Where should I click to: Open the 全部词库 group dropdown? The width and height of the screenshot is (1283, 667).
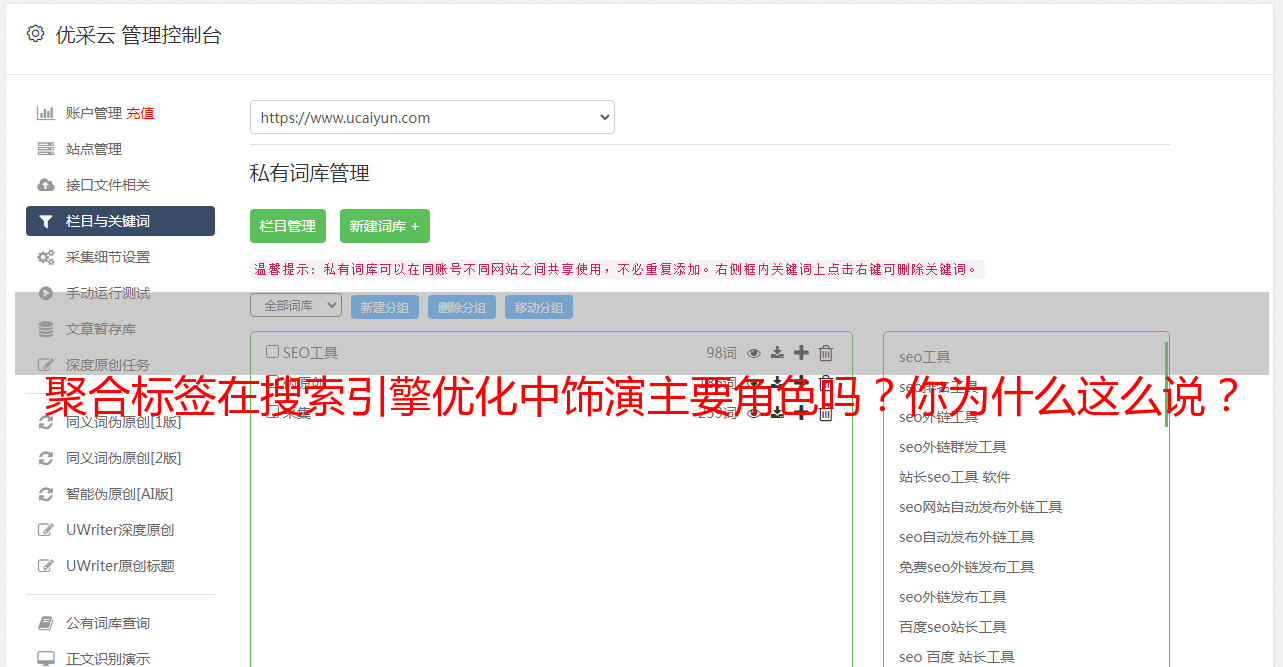click(296, 306)
